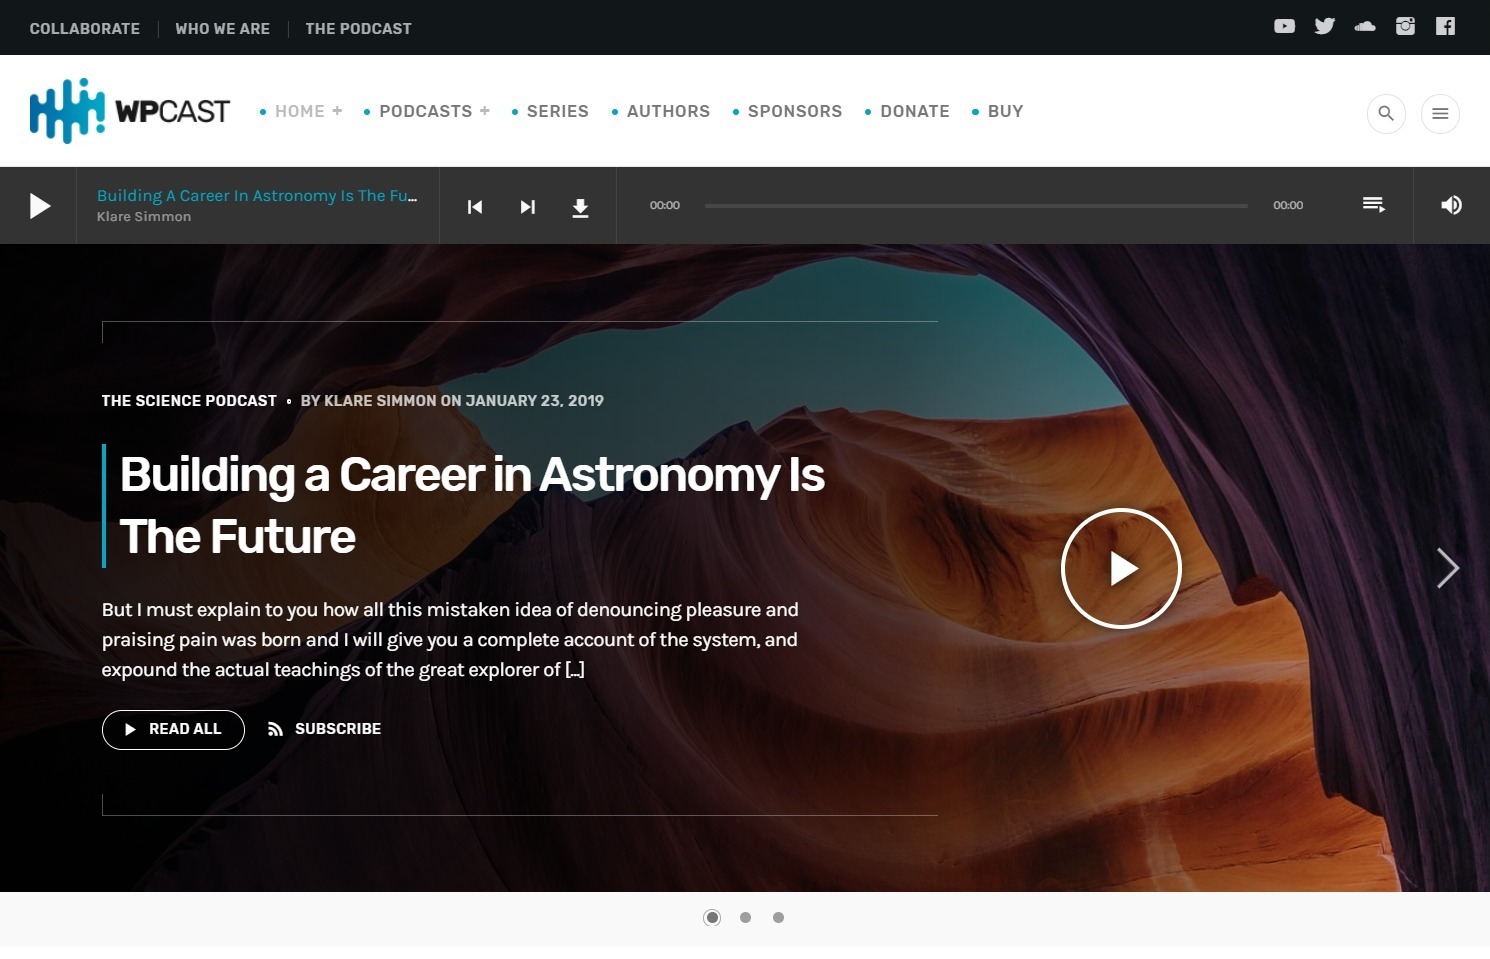Image resolution: width=1490 pixels, height=959 pixels.
Task: Click the audio player progress bar
Action: click(975, 206)
